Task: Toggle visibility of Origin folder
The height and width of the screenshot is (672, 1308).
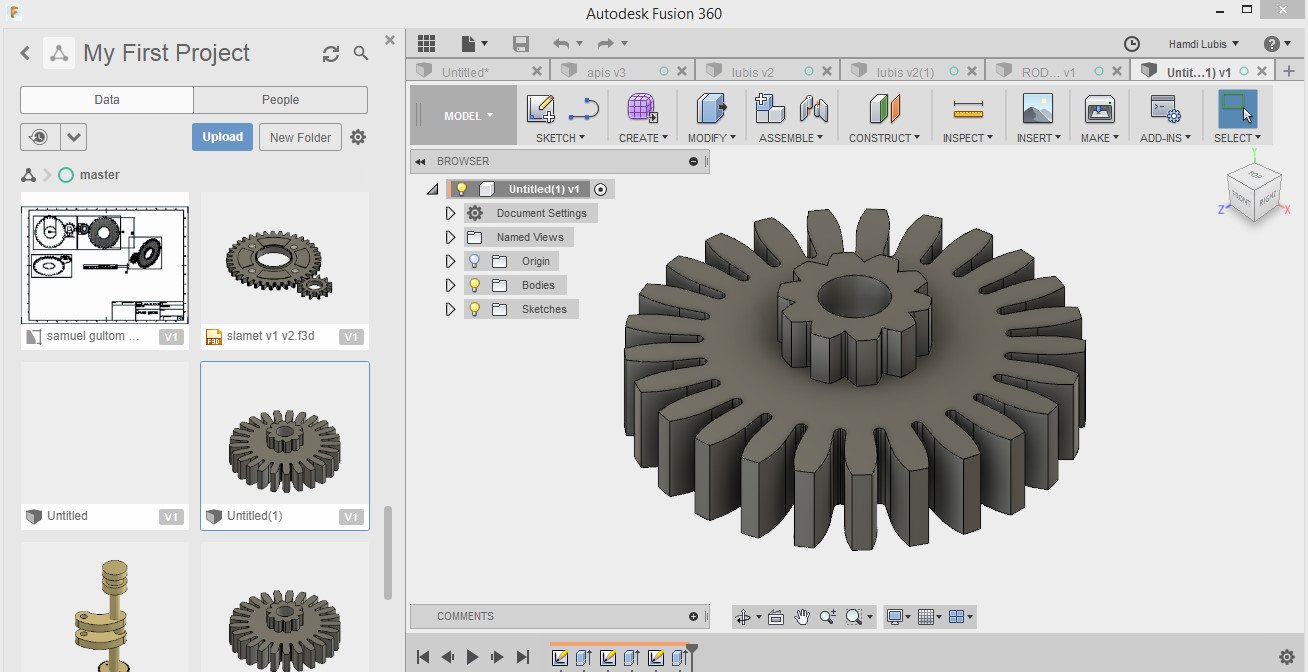Action: [474, 261]
